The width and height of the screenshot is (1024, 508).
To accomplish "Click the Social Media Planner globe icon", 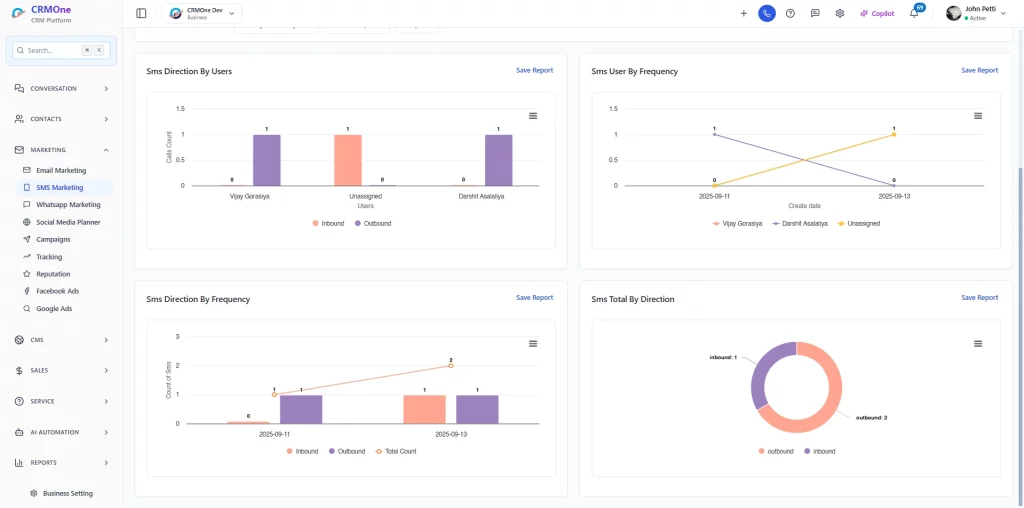I will click(27, 222).
